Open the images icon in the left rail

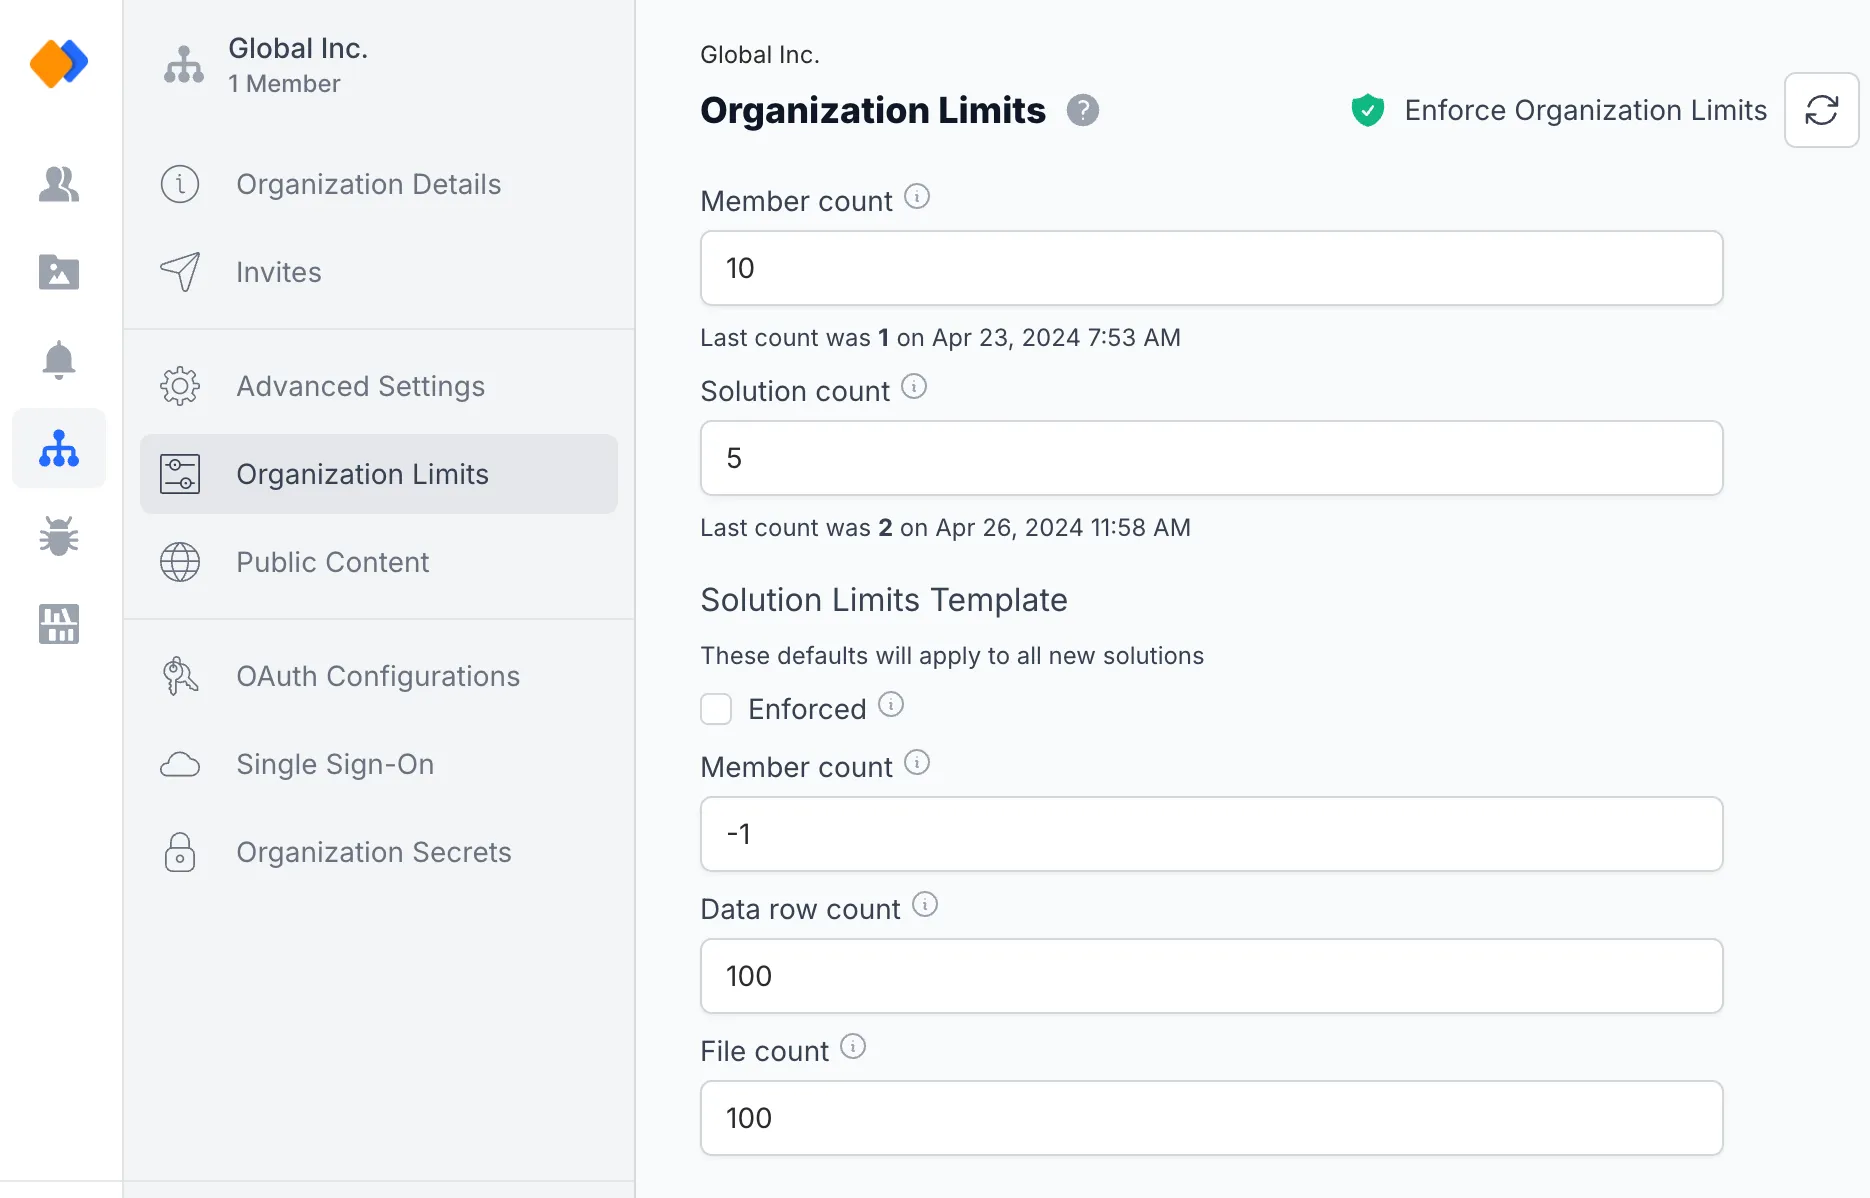tap(59, 272)
